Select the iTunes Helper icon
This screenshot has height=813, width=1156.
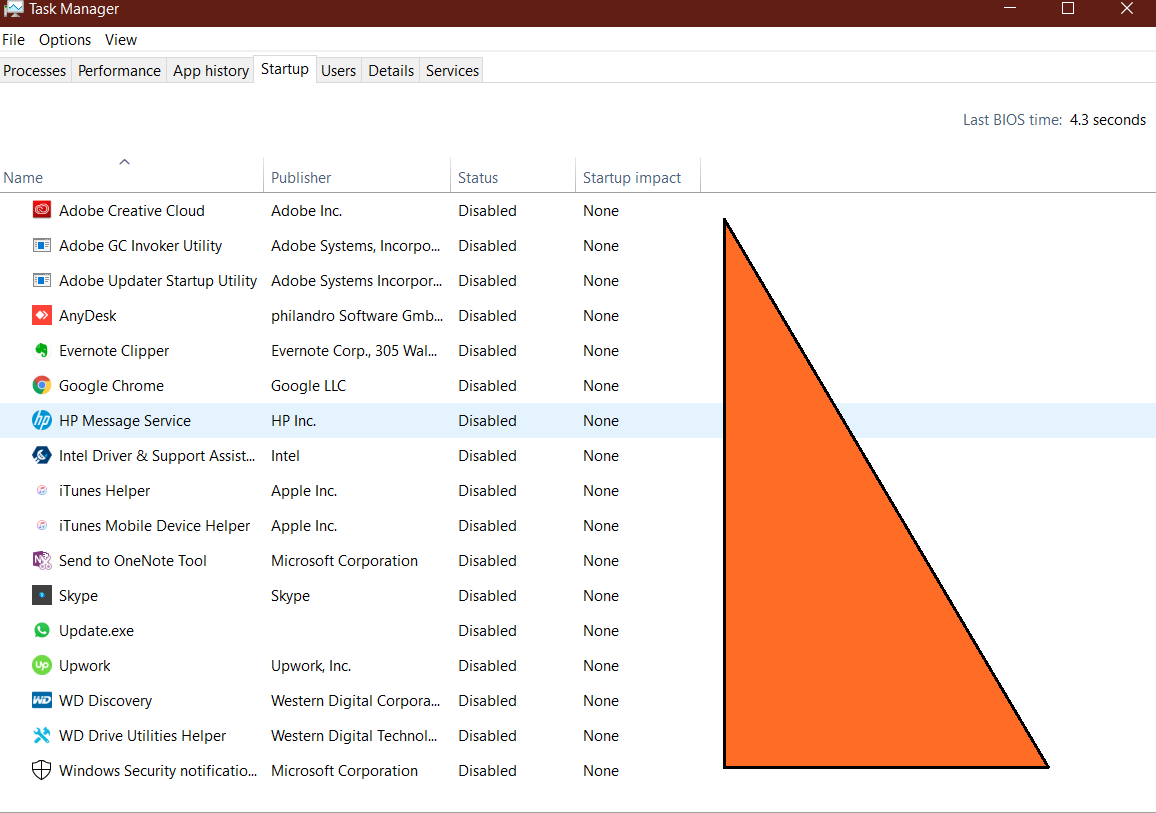pos(42,490)
